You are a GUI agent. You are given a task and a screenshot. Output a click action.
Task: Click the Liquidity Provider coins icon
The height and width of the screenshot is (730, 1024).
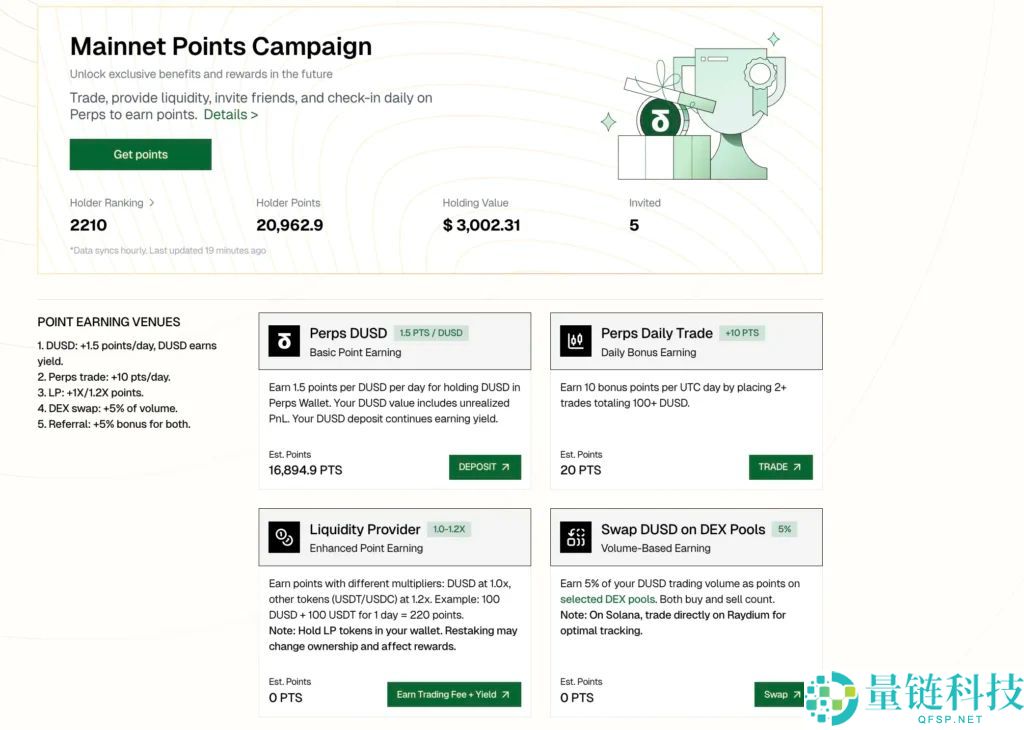click(x=284, y=537)
